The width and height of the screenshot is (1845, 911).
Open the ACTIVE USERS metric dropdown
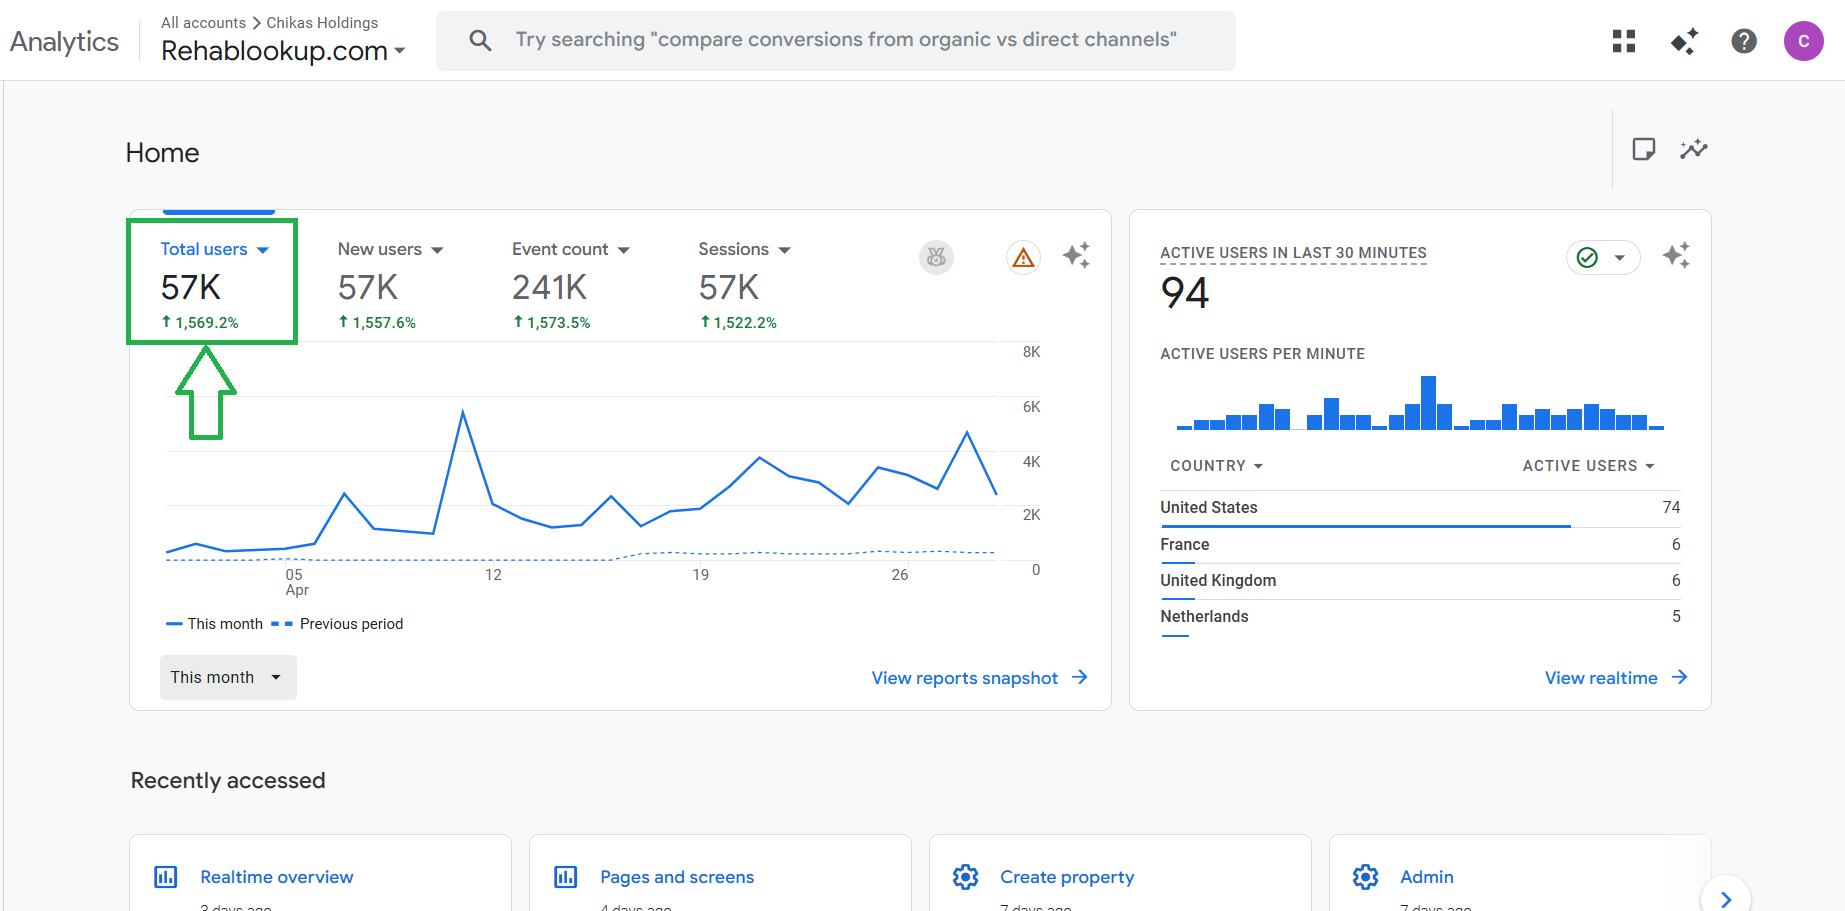[1588, 466]
